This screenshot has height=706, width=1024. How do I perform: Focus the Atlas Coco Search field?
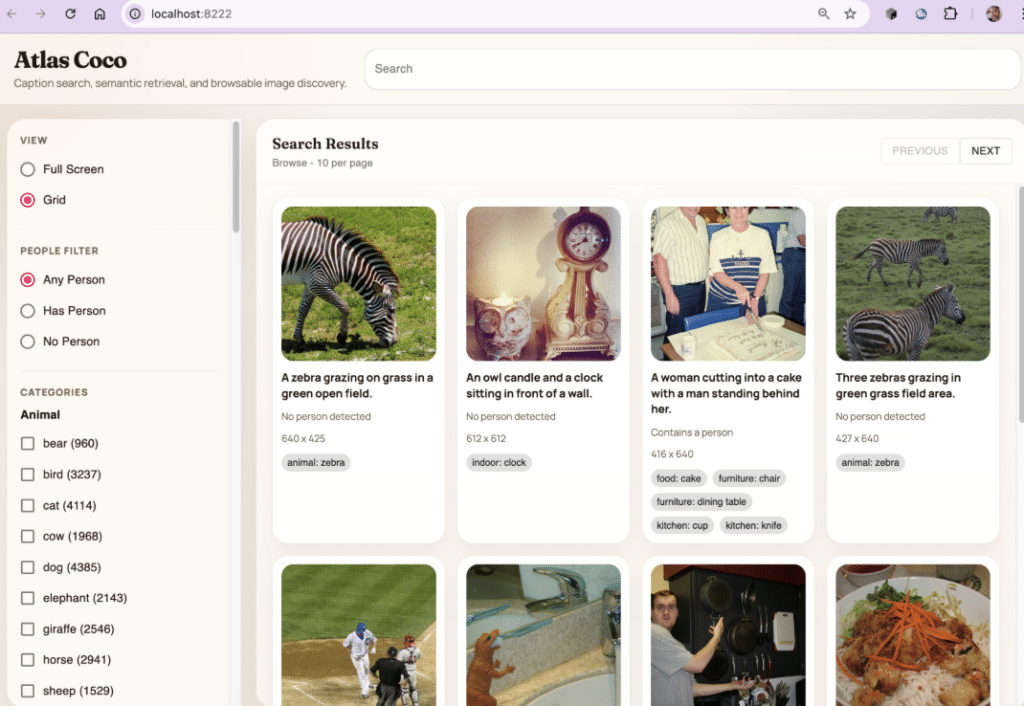coord(694,69)
